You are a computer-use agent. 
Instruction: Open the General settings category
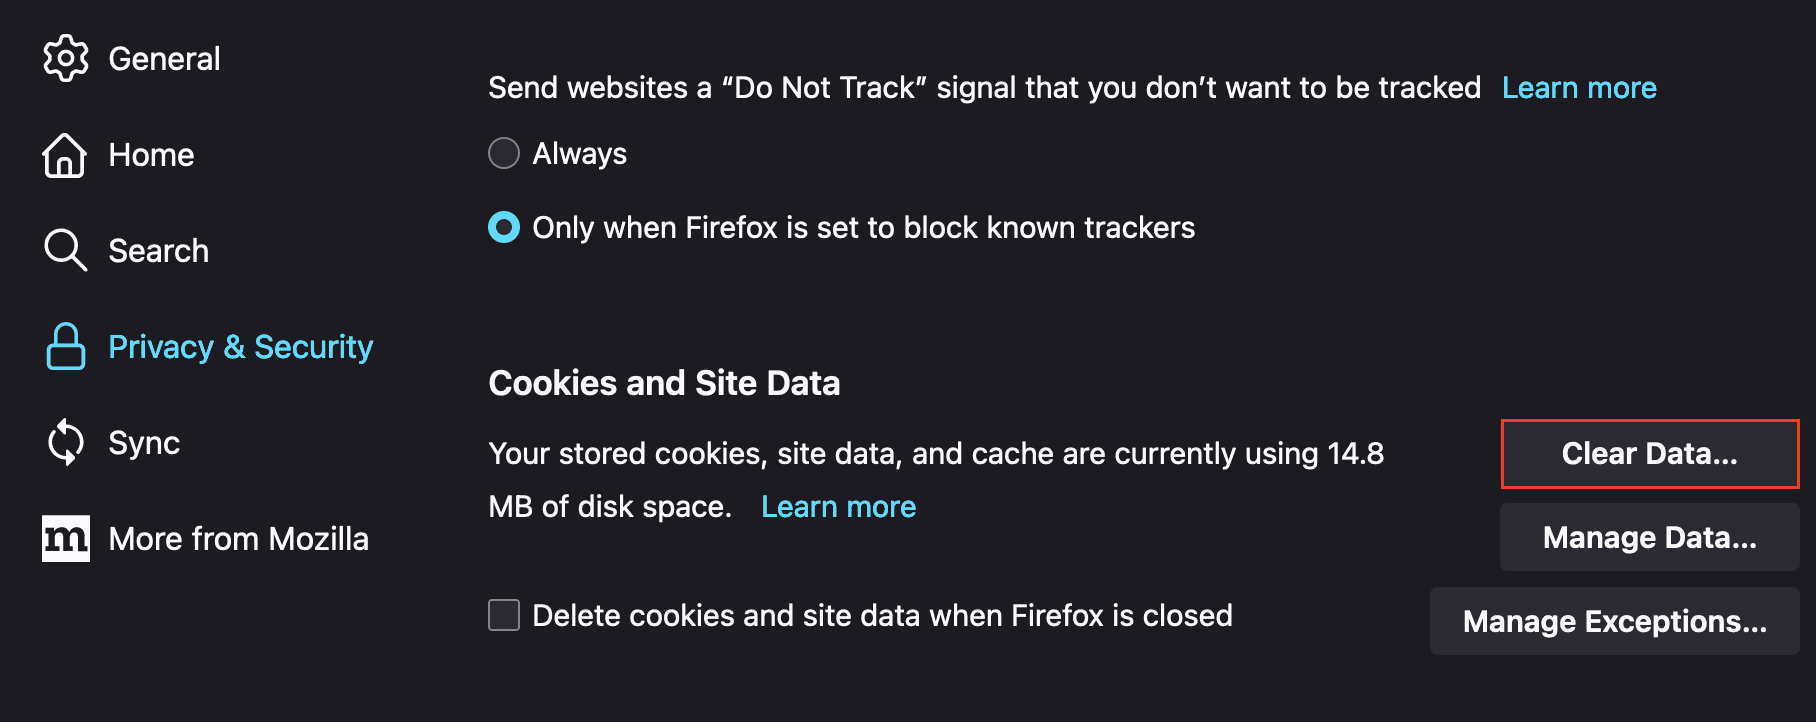point(164,59)
